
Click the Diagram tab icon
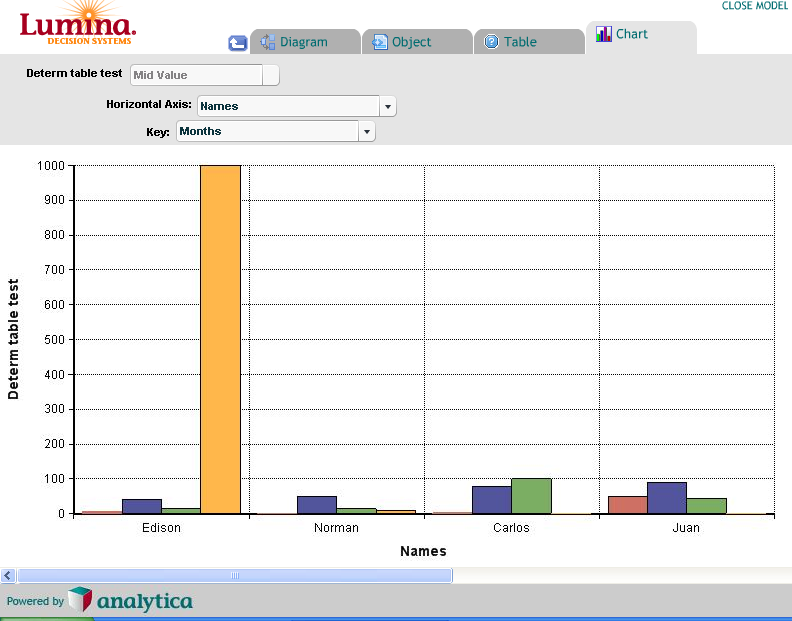(268, 42)
